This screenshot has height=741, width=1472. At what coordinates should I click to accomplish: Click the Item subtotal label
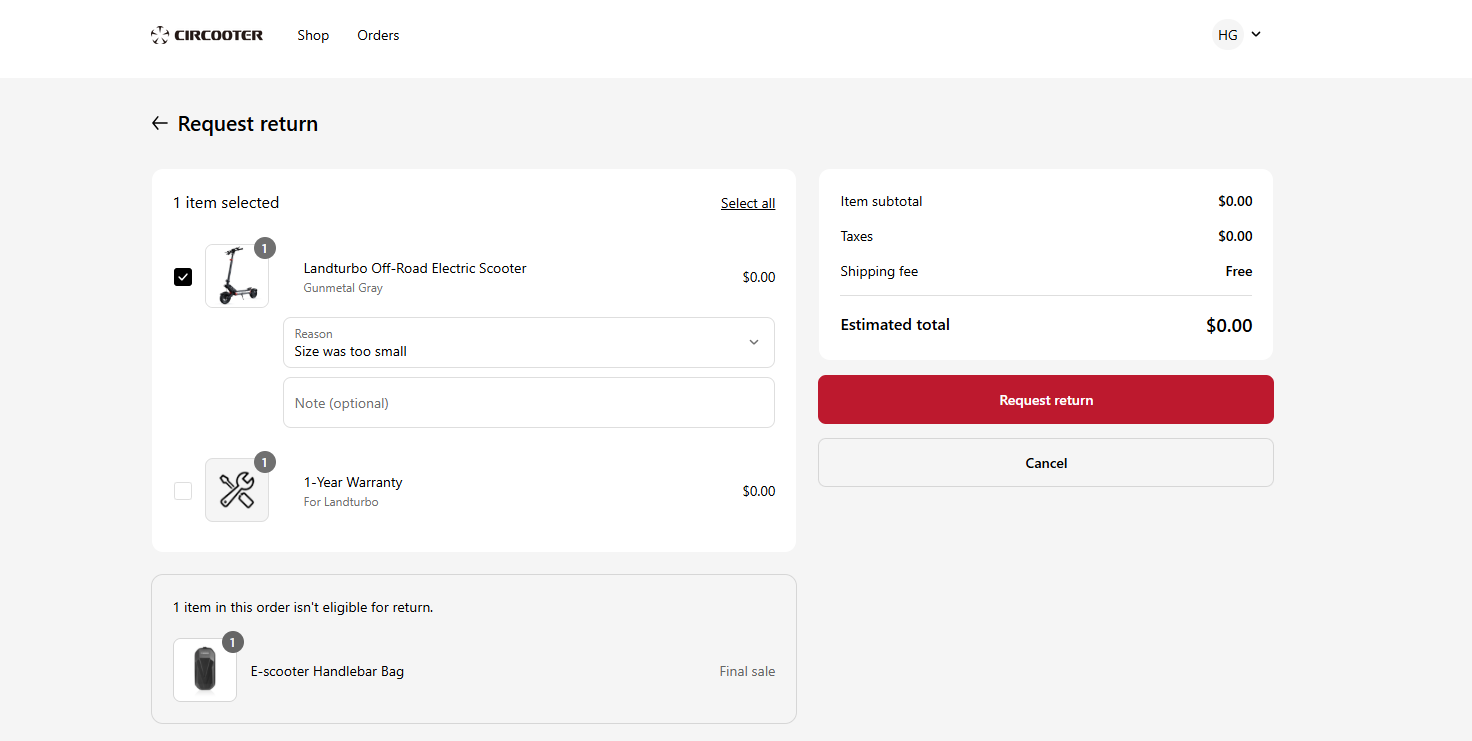881,201
